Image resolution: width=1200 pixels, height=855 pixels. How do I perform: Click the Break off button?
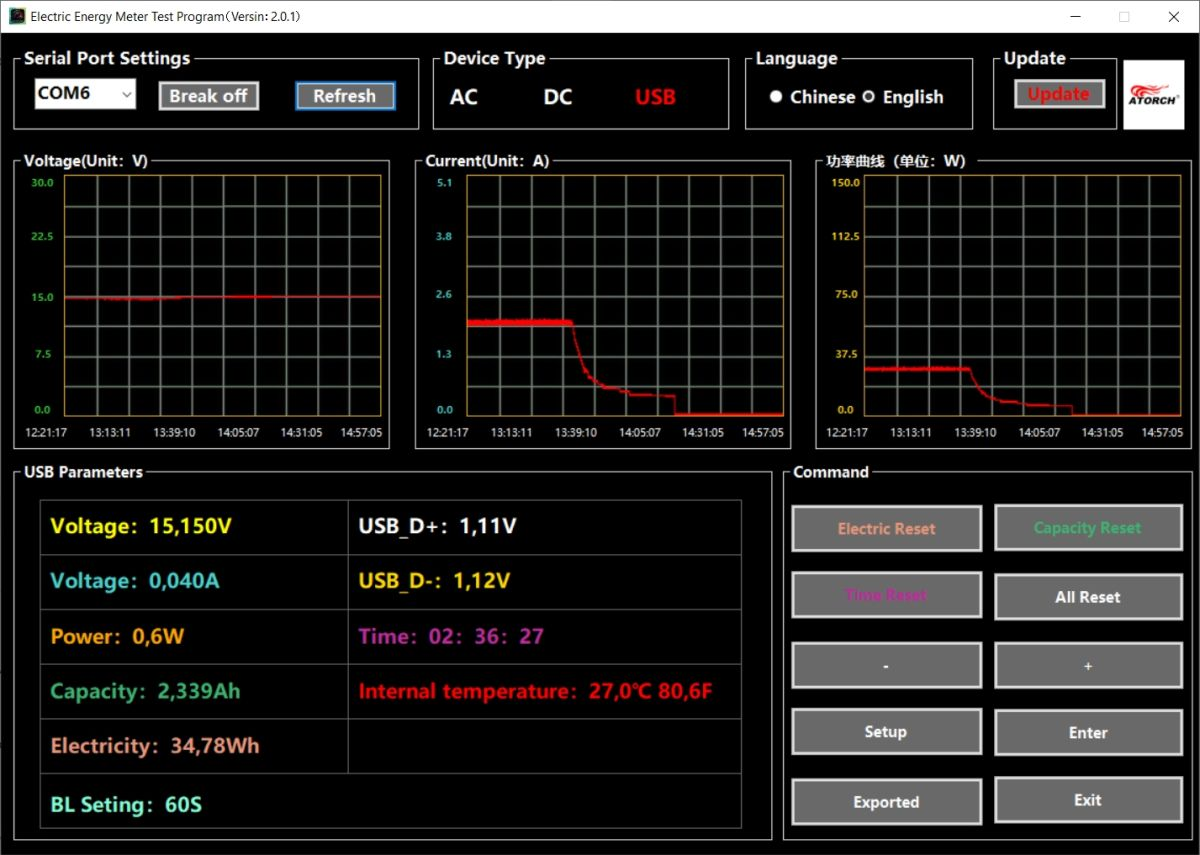coord(208,96)
